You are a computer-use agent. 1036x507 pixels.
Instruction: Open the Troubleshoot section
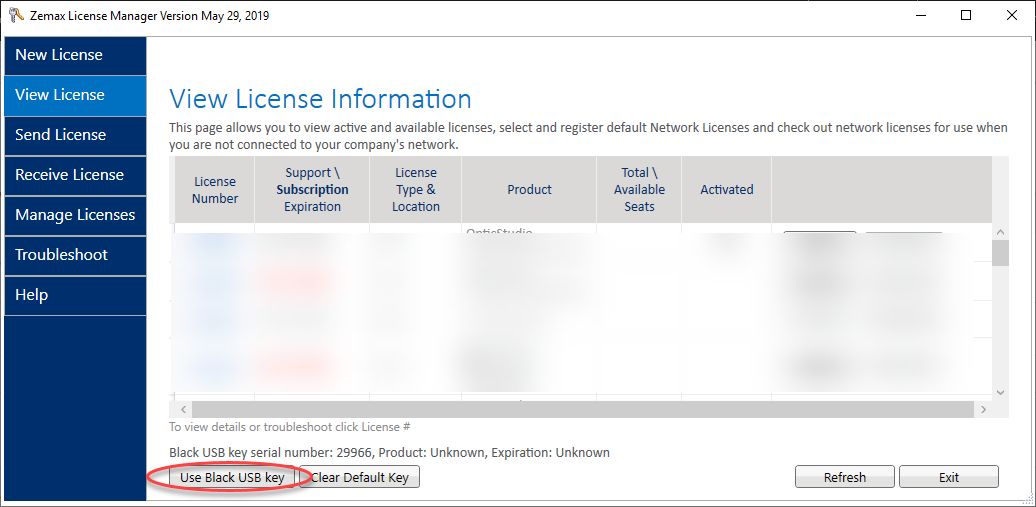coord(75,255)
